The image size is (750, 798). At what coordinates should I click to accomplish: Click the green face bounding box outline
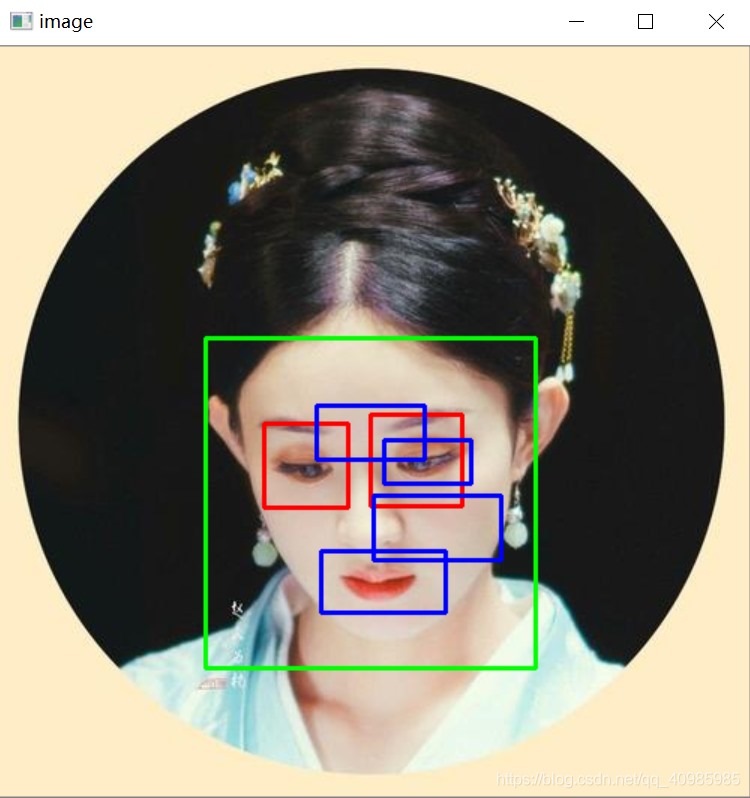(370, 502)
